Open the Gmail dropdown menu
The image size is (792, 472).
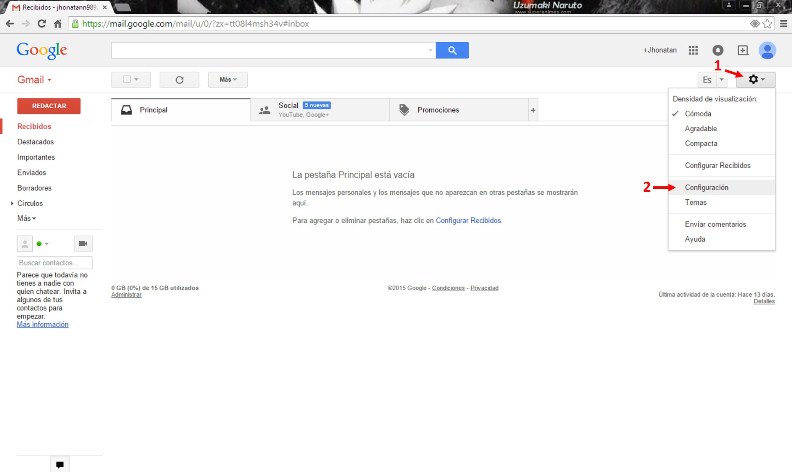point(34,80)
